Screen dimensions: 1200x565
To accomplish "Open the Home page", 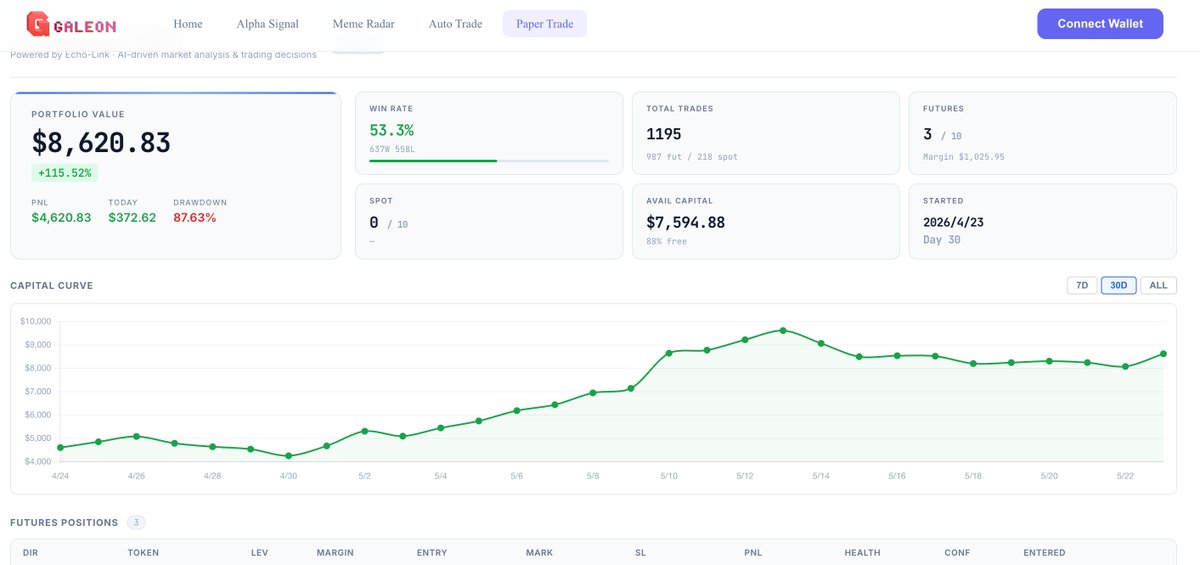I will pos(188,24).
